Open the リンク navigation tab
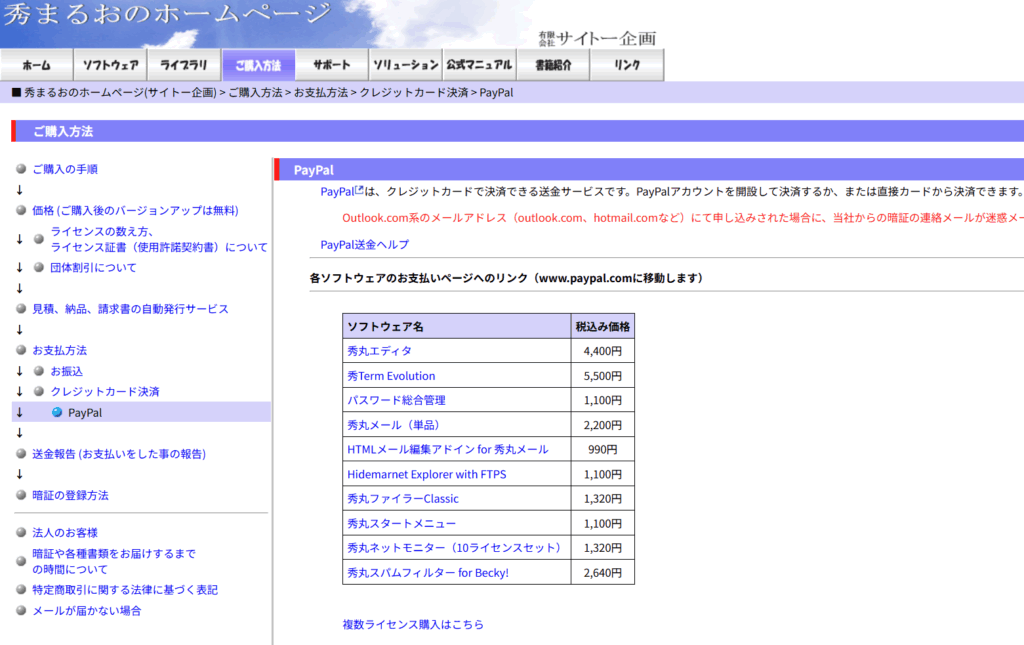The image size is (1024, 645). pyautogui.click(x=627, y=65)
